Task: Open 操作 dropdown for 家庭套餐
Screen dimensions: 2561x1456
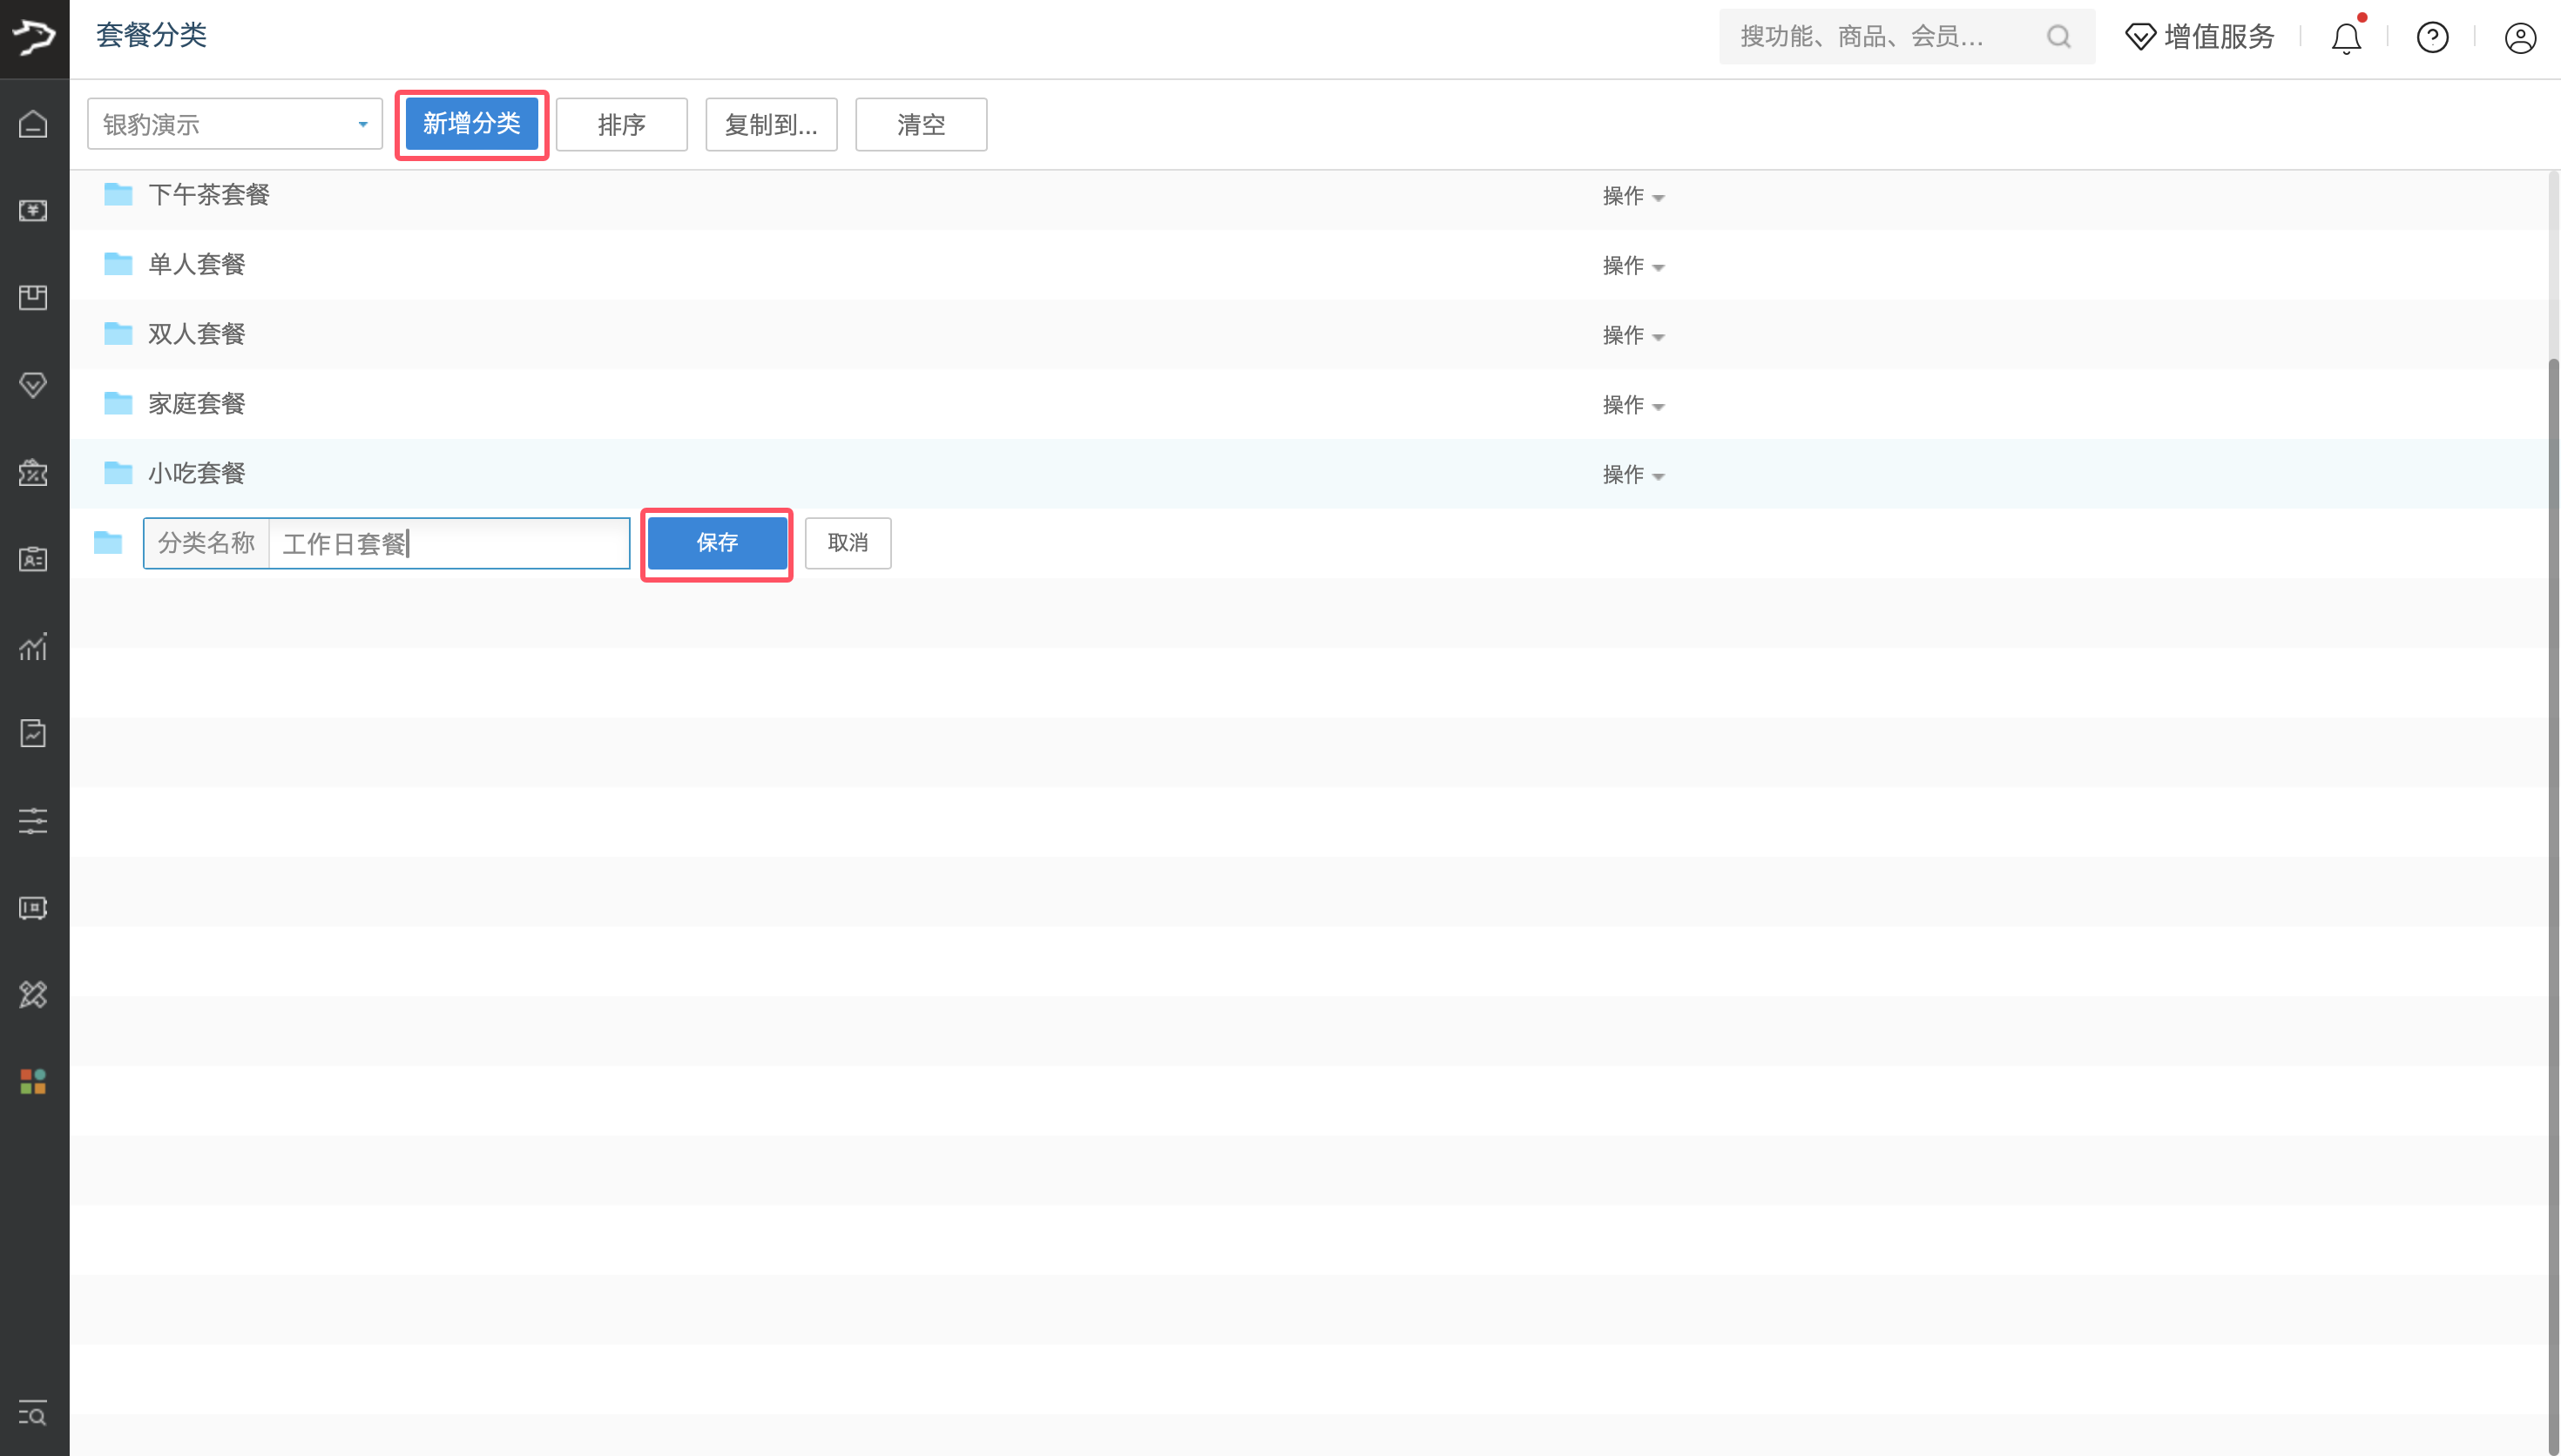Action: 1632,405
